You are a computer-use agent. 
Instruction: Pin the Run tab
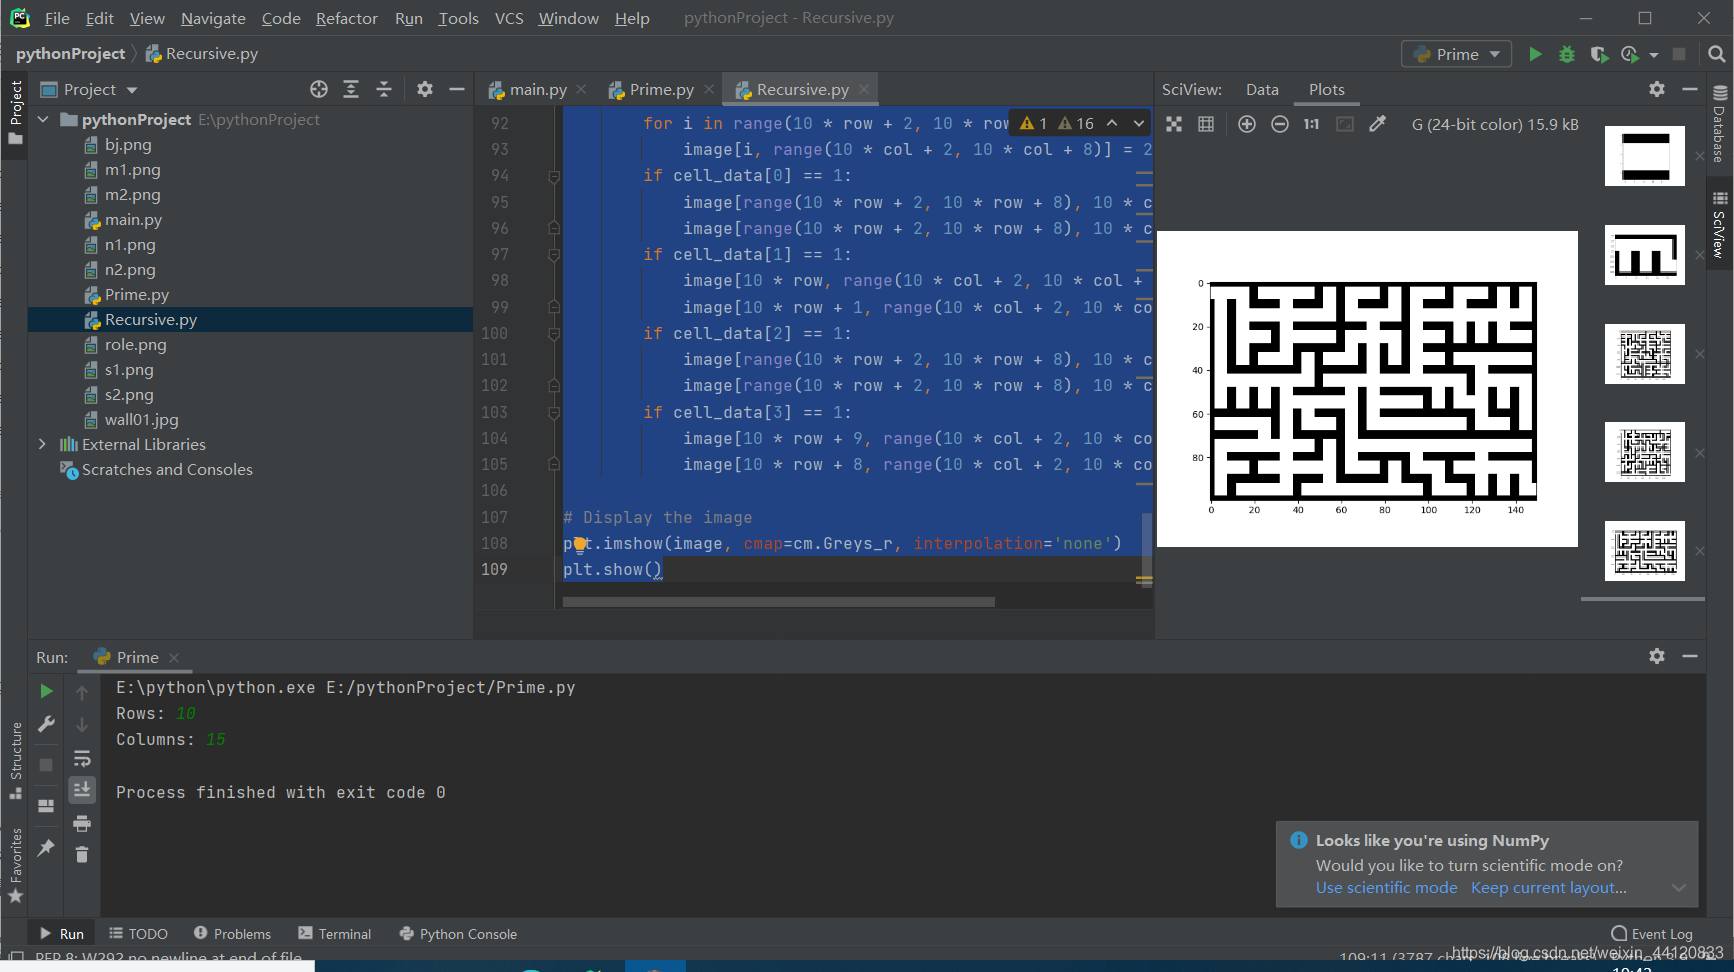[46, 848]
